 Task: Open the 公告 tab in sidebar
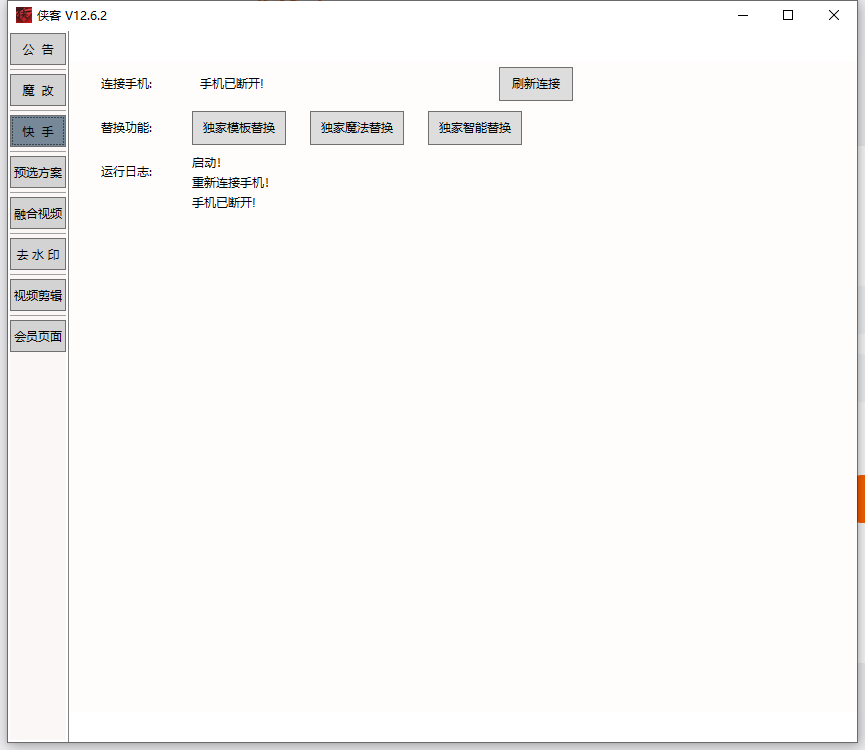[38, 49]
